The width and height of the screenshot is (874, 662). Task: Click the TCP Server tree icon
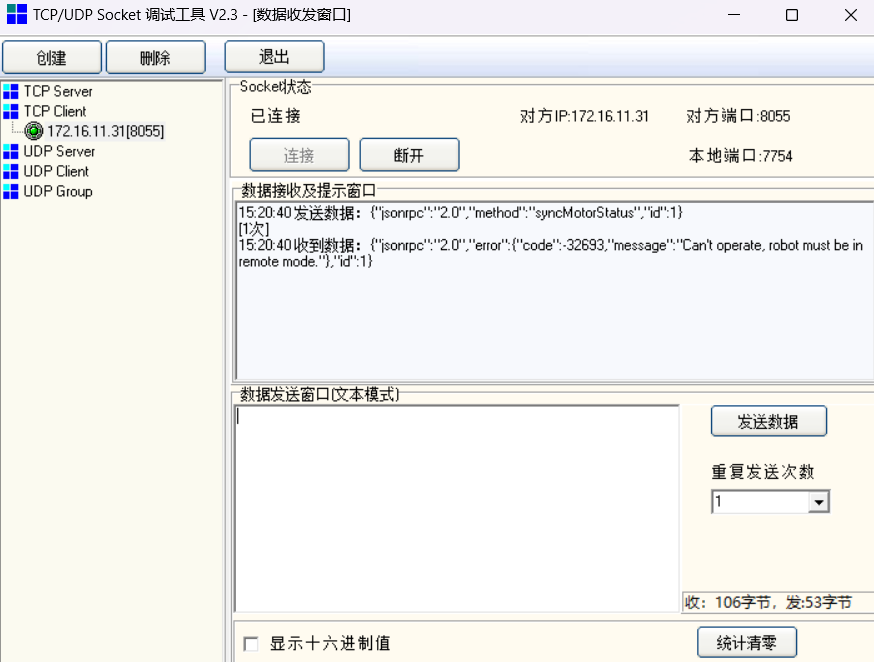click(x=11, y=91)
